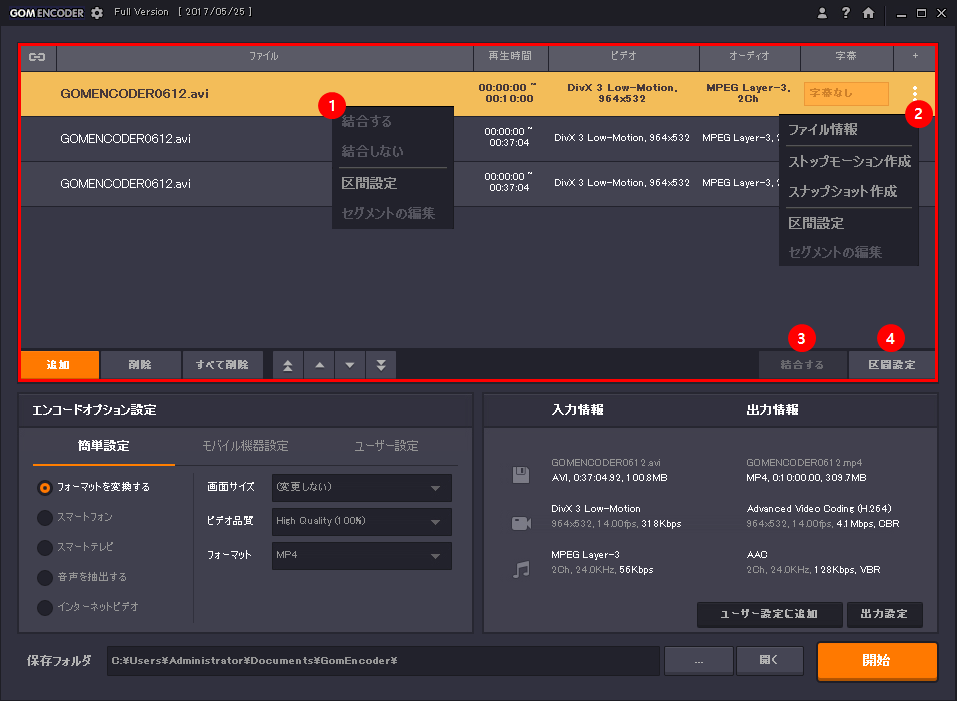The height and width of the screenshot is (701, 957).
Task: Click the plus column header icon
Action: point(915,56)
